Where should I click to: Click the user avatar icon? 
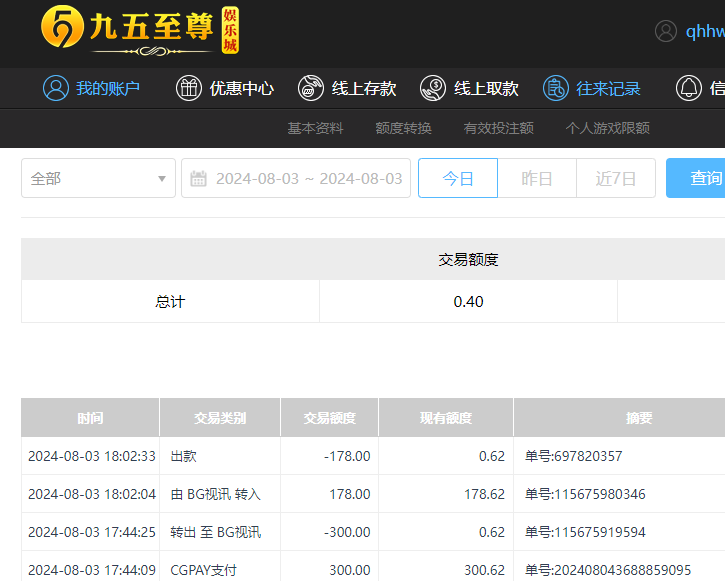click(666, 31)
